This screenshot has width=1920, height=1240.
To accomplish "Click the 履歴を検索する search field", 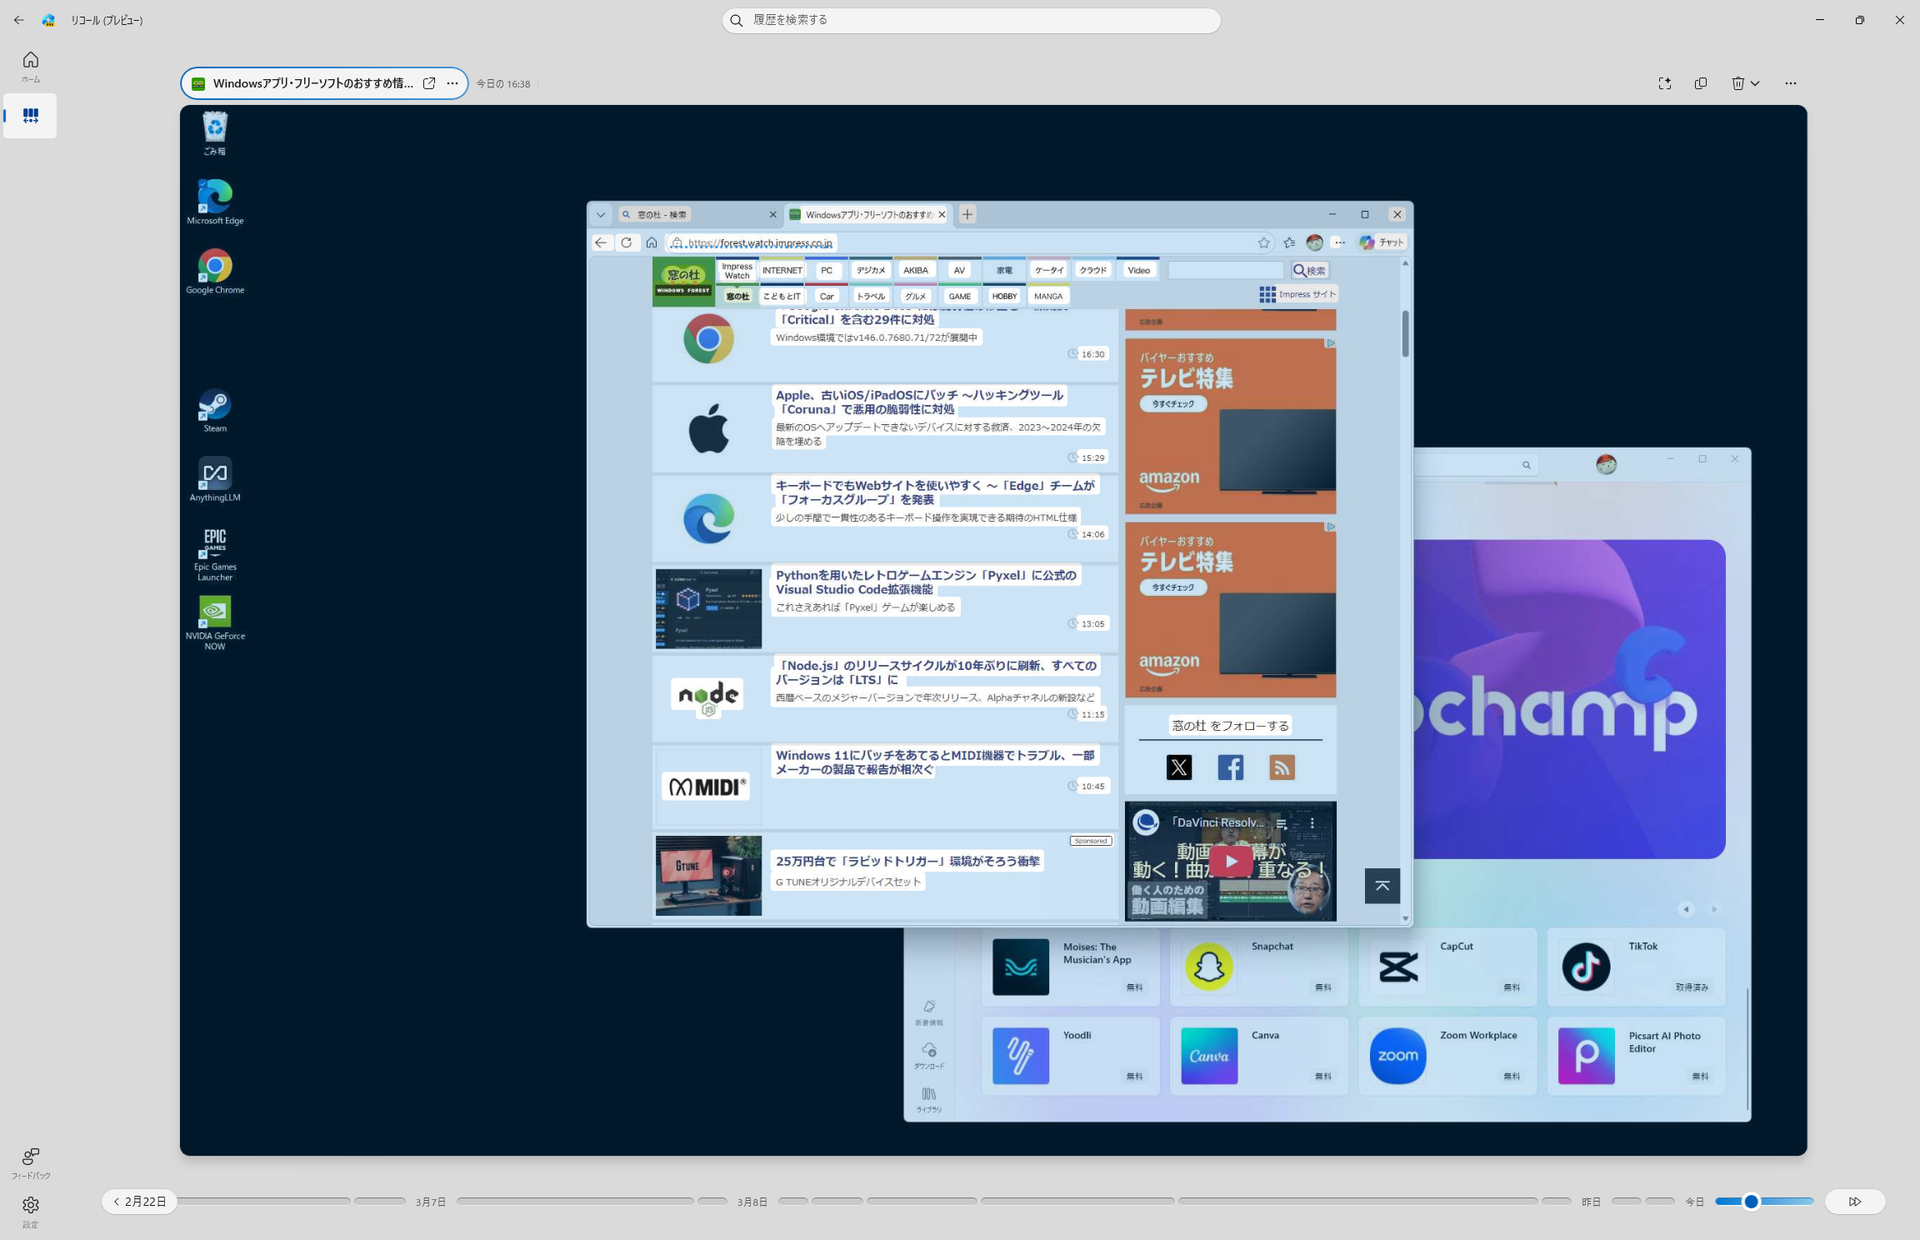I will 970,20.
